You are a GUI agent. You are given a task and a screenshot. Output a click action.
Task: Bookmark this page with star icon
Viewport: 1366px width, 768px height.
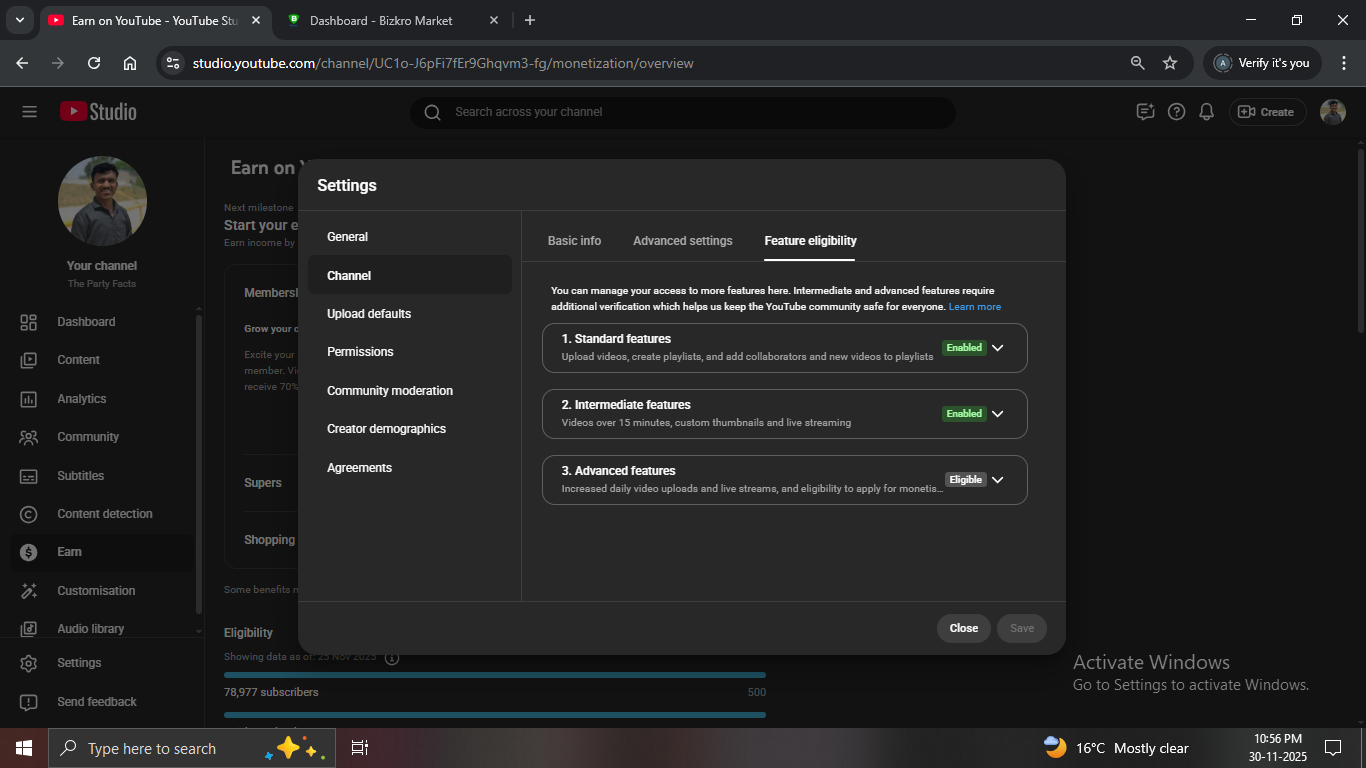pos(1170,63)
